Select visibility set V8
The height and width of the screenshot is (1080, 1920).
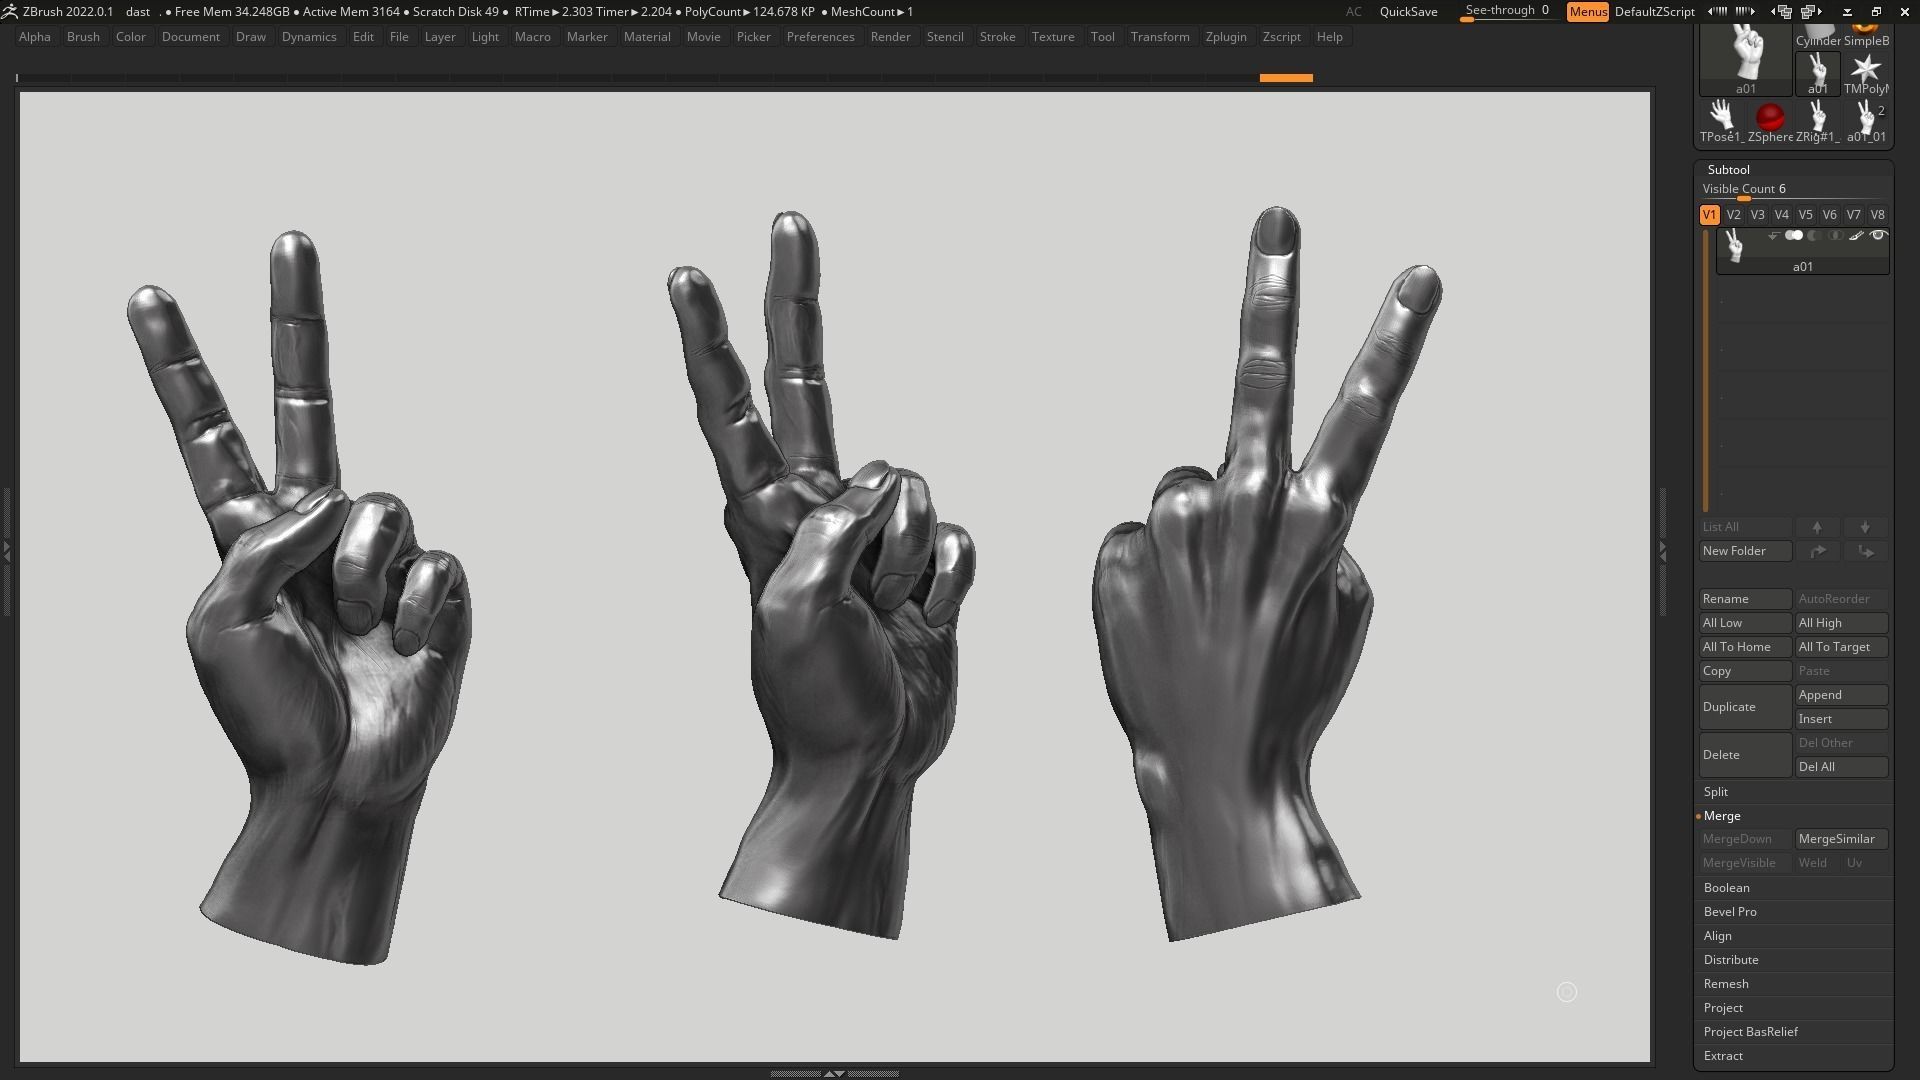[1877, 215]
